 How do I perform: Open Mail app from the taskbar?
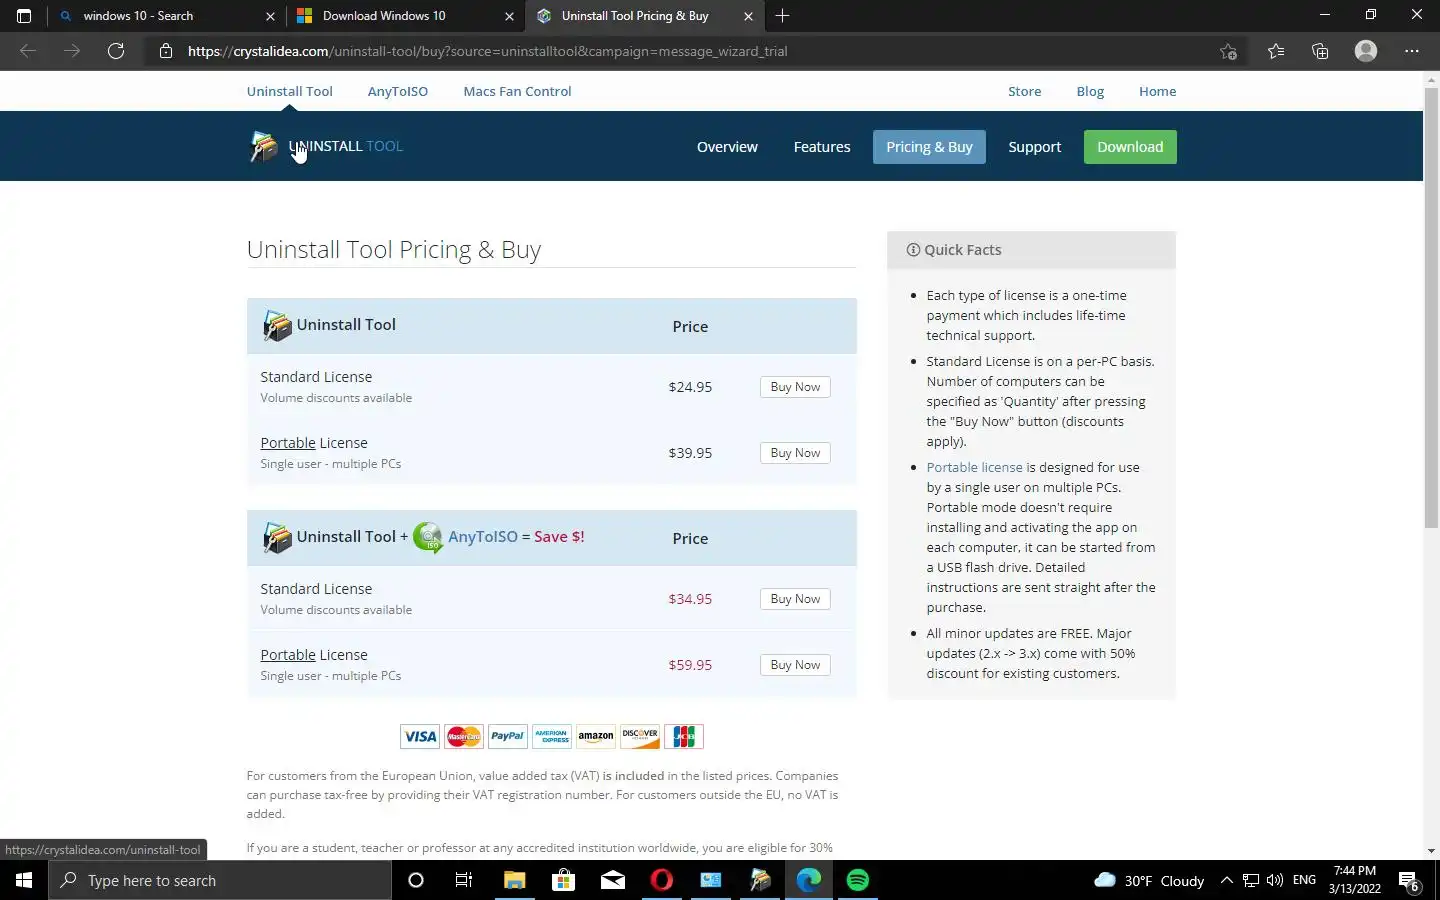(612, 880)
